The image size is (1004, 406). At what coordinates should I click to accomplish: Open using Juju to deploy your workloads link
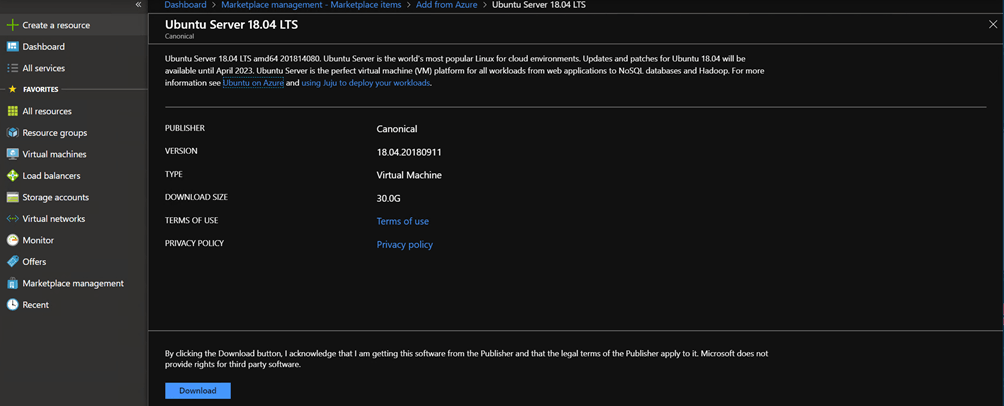click(366, 83)
